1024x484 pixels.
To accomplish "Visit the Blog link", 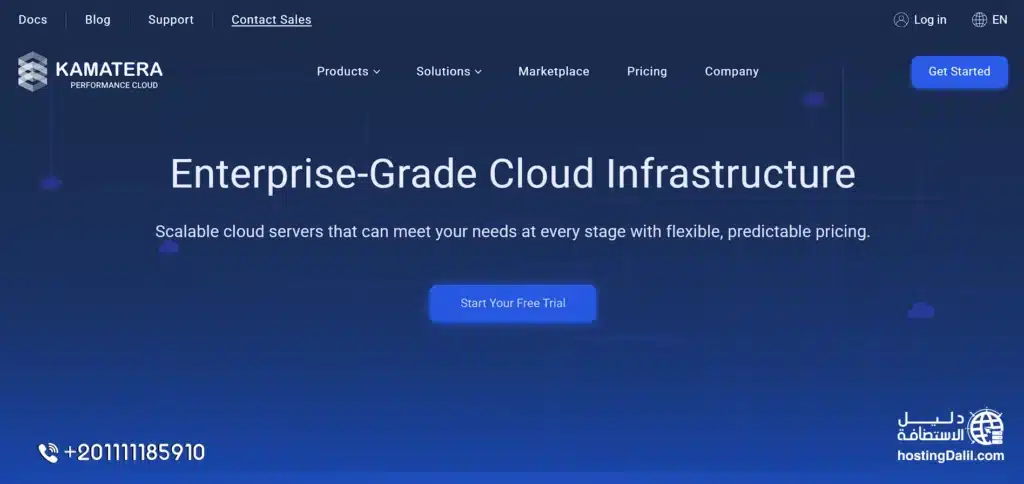I will coord(98,20).
